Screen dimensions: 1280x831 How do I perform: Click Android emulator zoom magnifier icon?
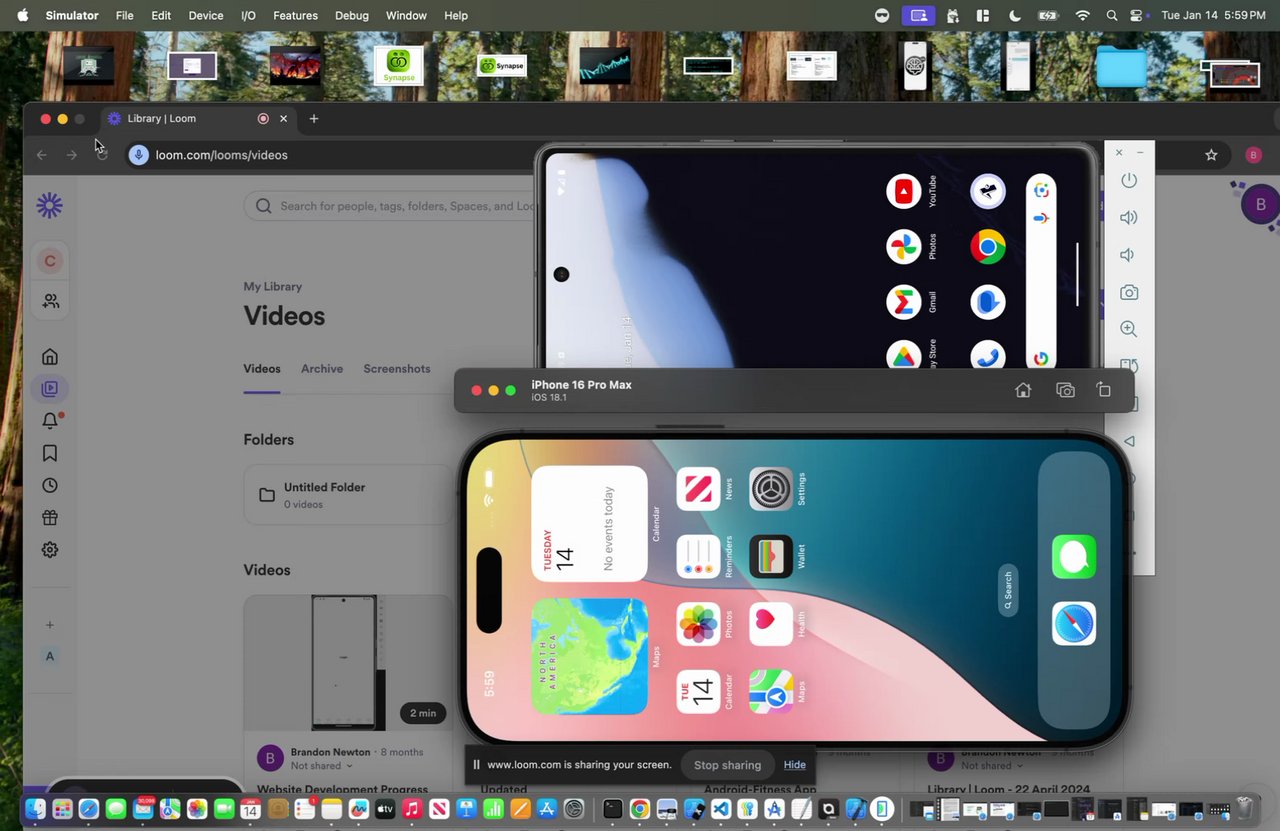pos(1129,329)
